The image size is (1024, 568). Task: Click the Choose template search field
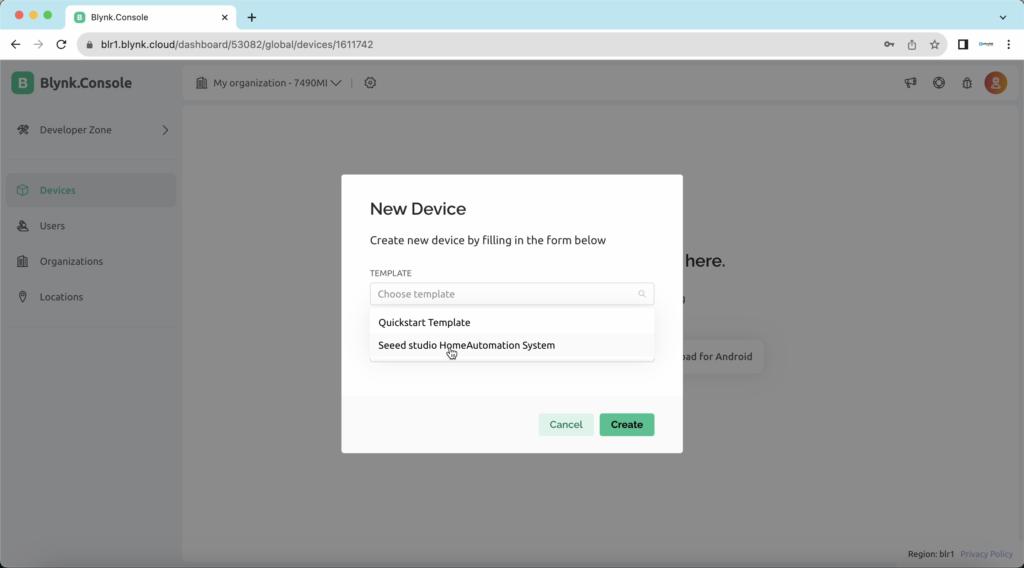click(511, 294)
